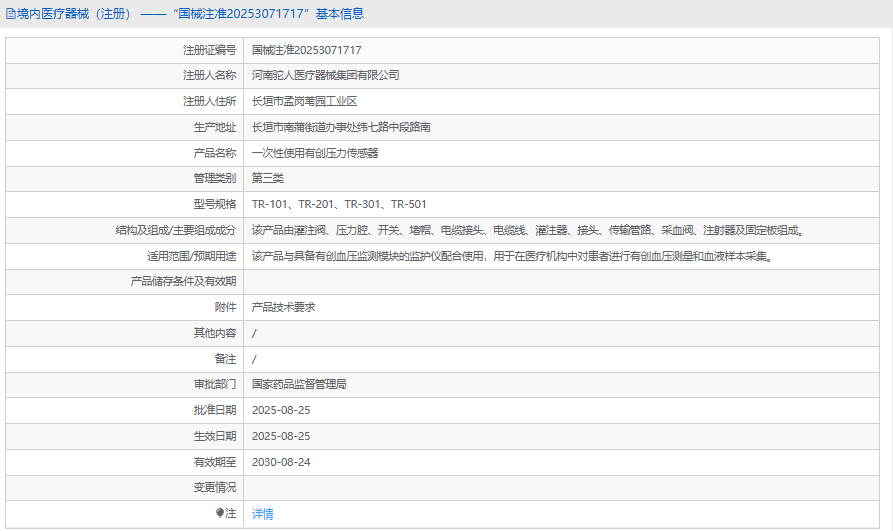Click the 其他内容 label
This screenshot has width=893, height=531.
point(215,333)
